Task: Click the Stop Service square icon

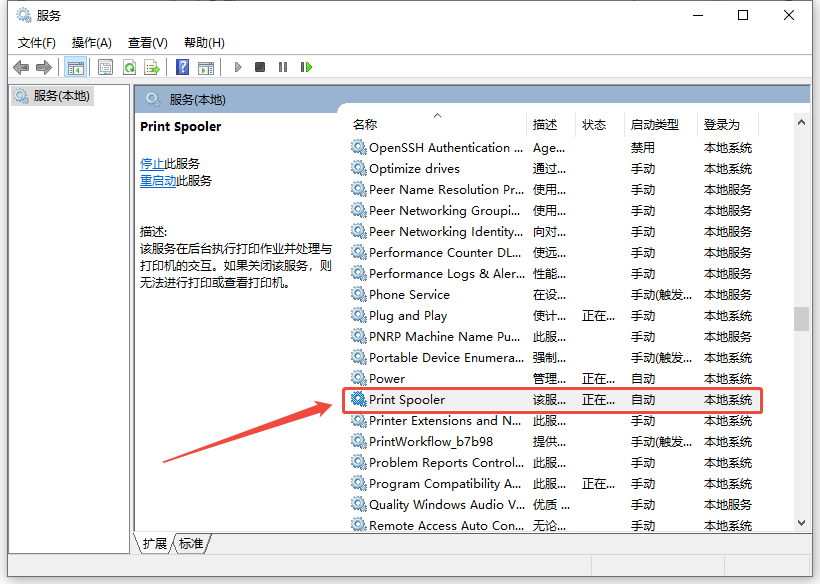Action: [x=260, y=67]
